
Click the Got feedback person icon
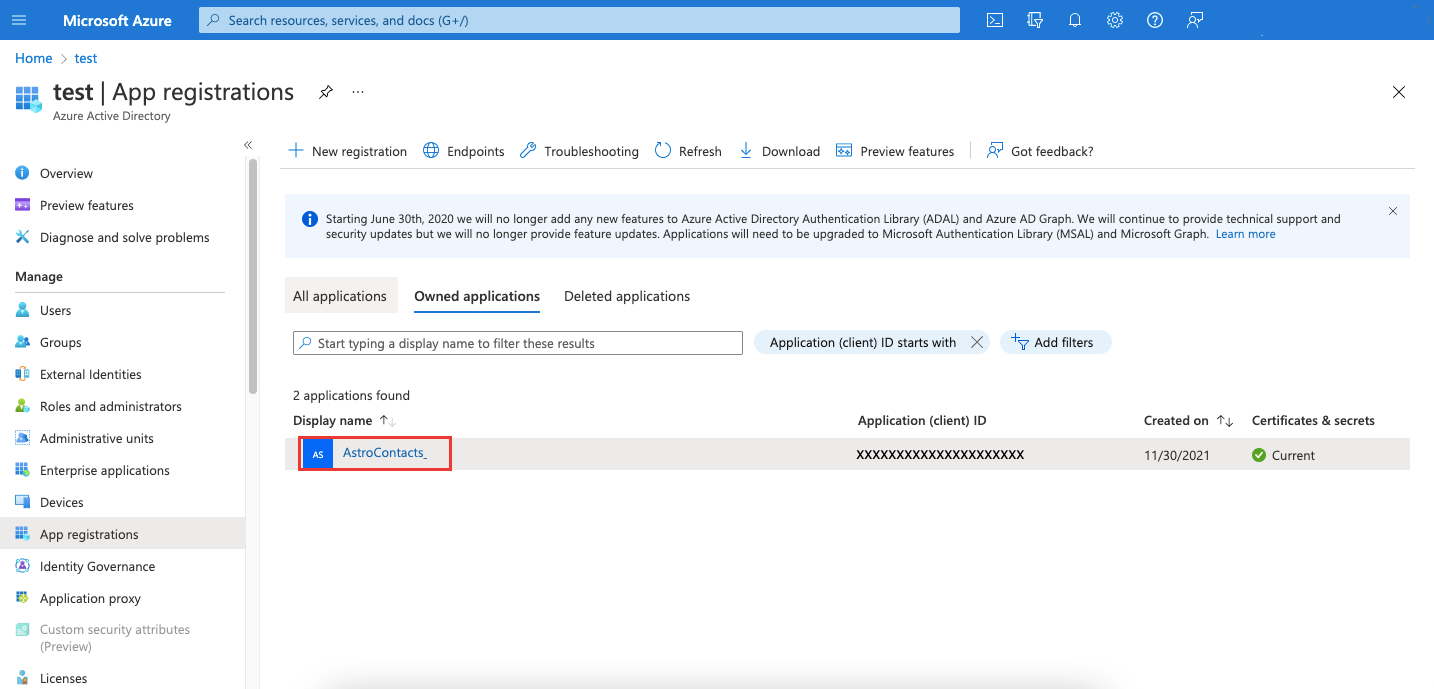995,151
